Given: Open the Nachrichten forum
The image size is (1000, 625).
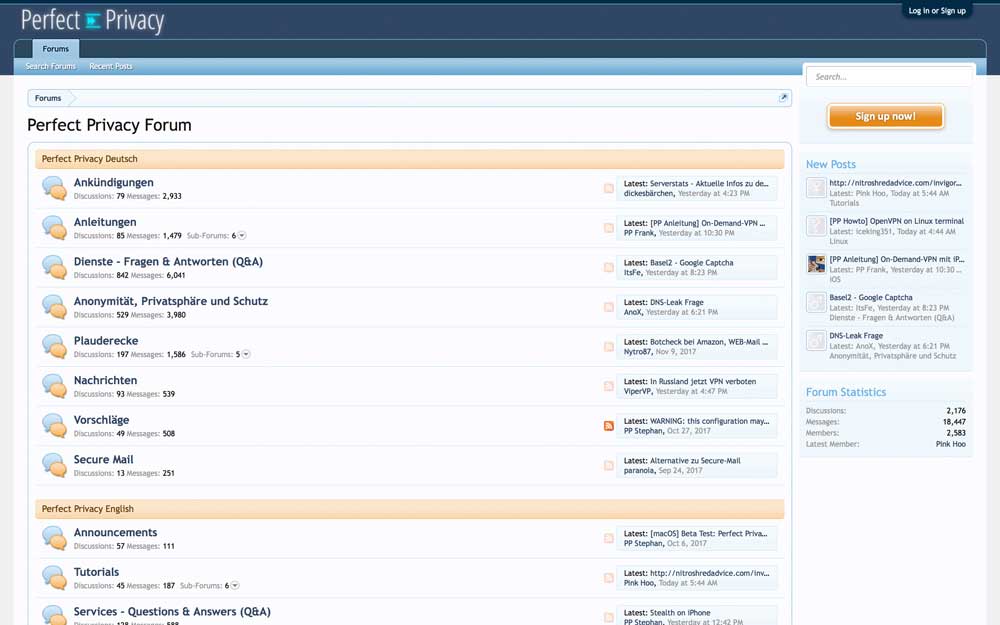Looking at the screenshot, I should click(105, 380).
